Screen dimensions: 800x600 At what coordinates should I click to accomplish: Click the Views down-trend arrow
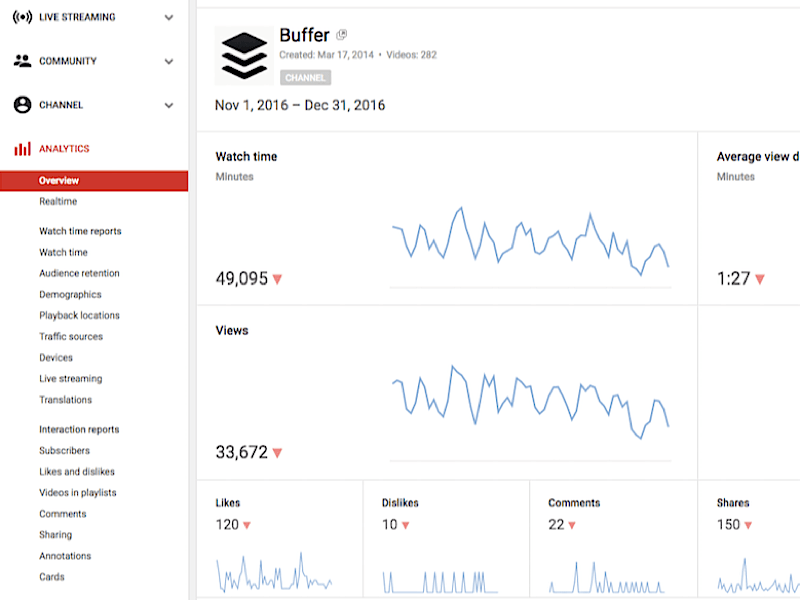click(x=277, y=453)
